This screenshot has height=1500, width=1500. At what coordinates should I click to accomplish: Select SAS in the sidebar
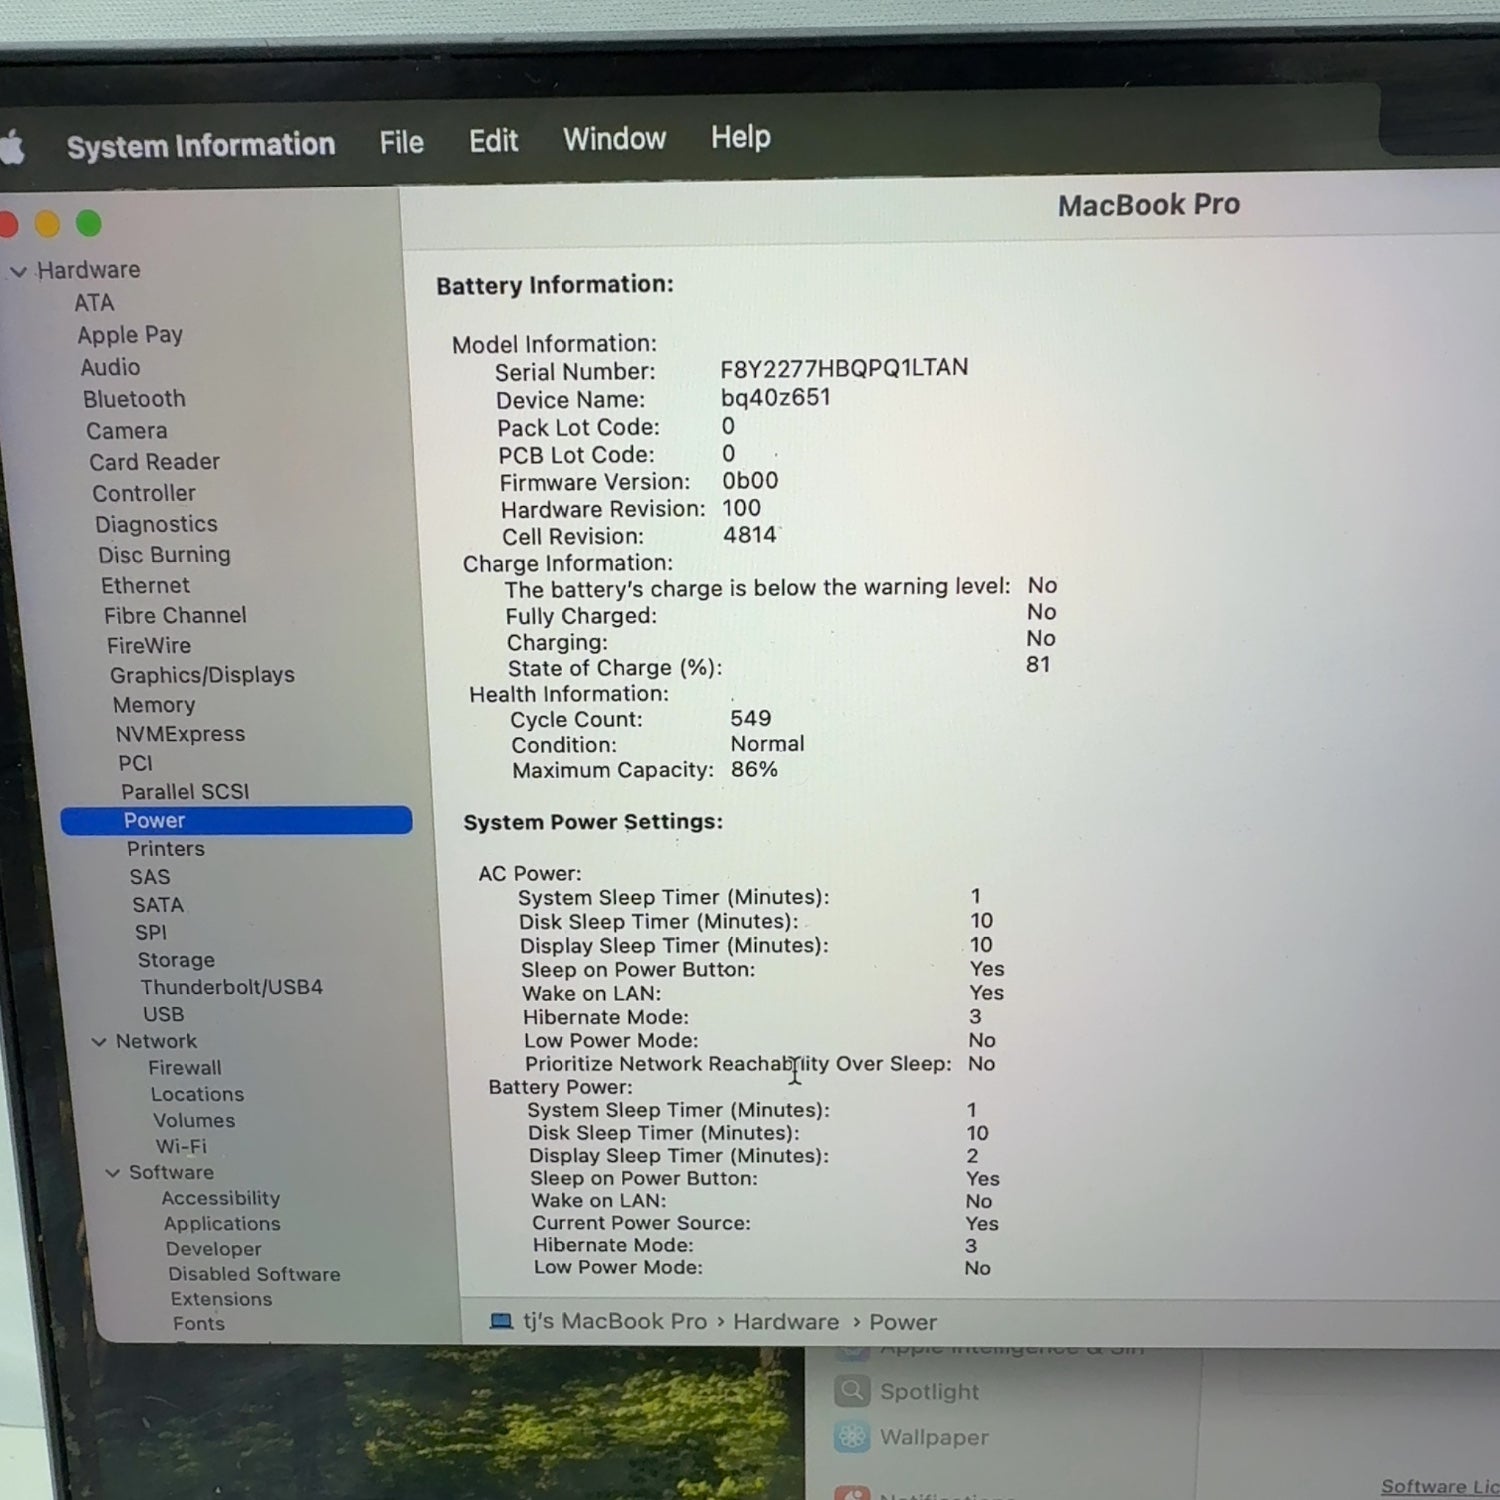click(150, 876)
